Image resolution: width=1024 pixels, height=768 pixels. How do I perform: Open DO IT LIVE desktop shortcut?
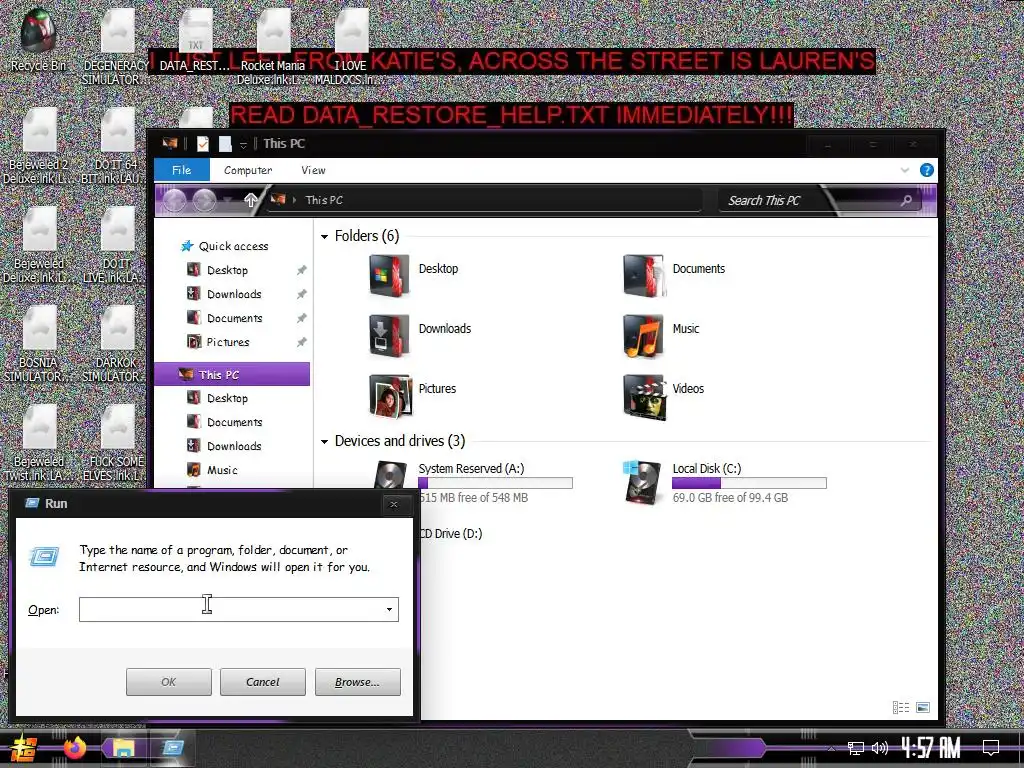click(116, 244)
